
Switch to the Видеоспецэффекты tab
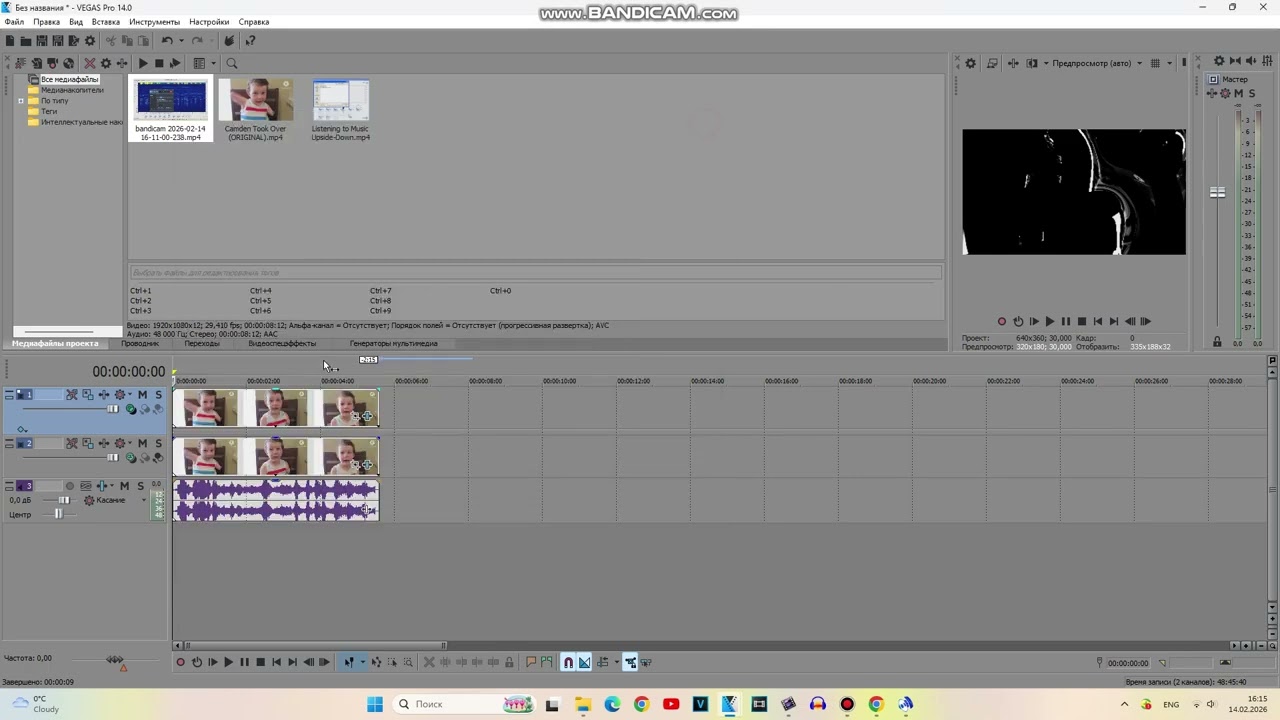pos(282,343)
